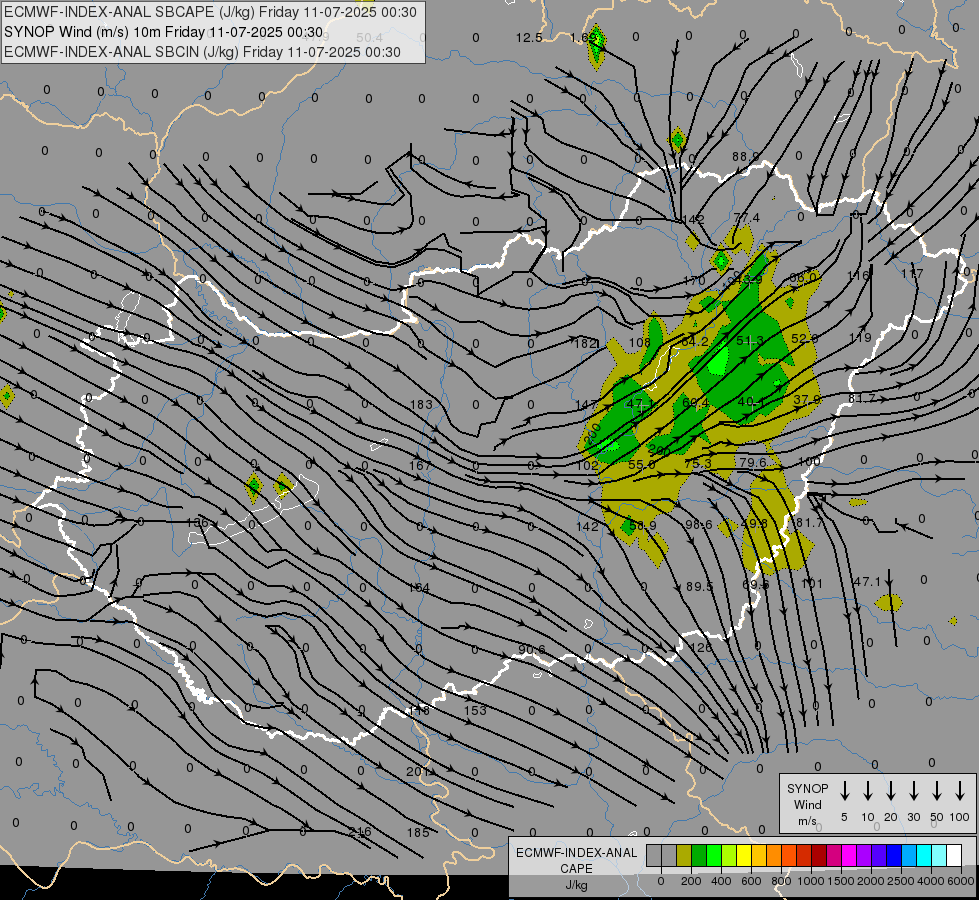Select the dark green CAPE legend swatch
This screenshot has height=900, width=979.
tap(699, 855)
